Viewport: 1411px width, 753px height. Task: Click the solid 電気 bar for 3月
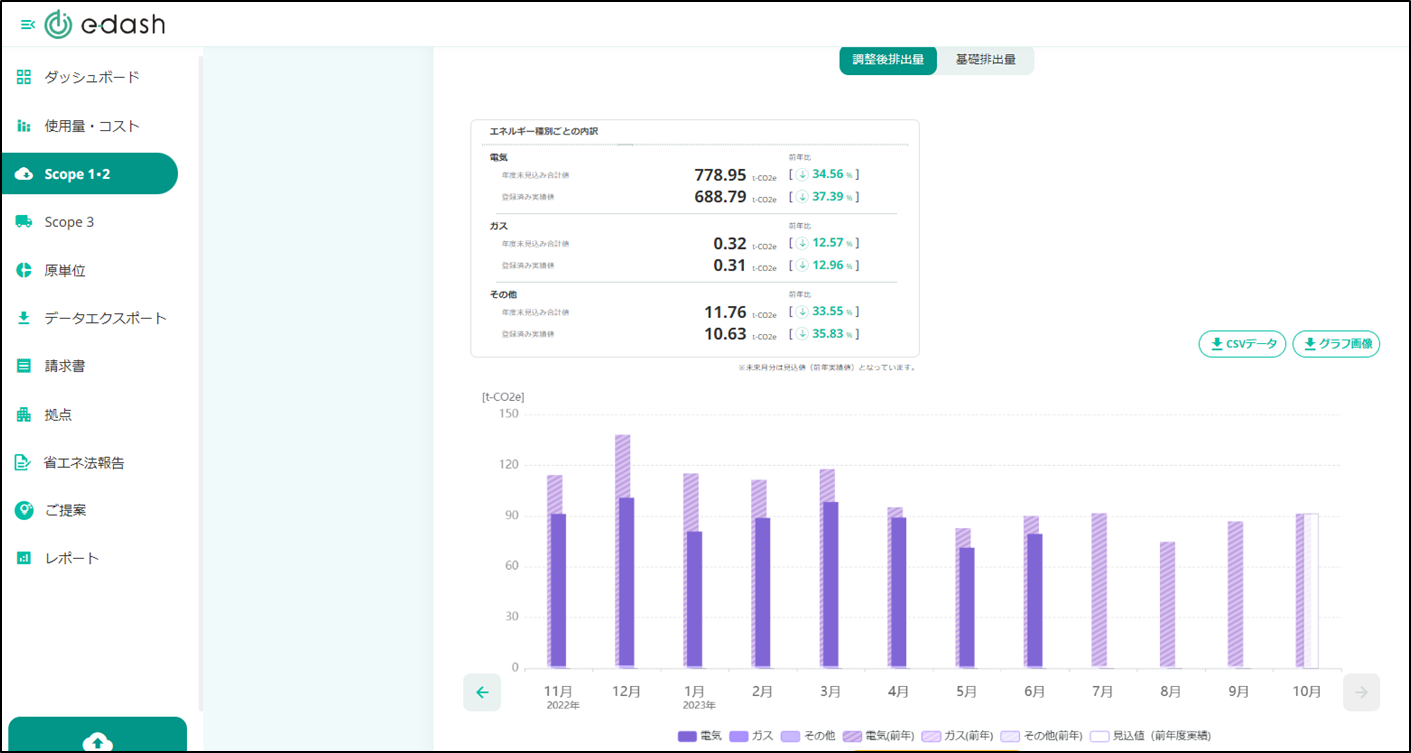coord(830,584)
